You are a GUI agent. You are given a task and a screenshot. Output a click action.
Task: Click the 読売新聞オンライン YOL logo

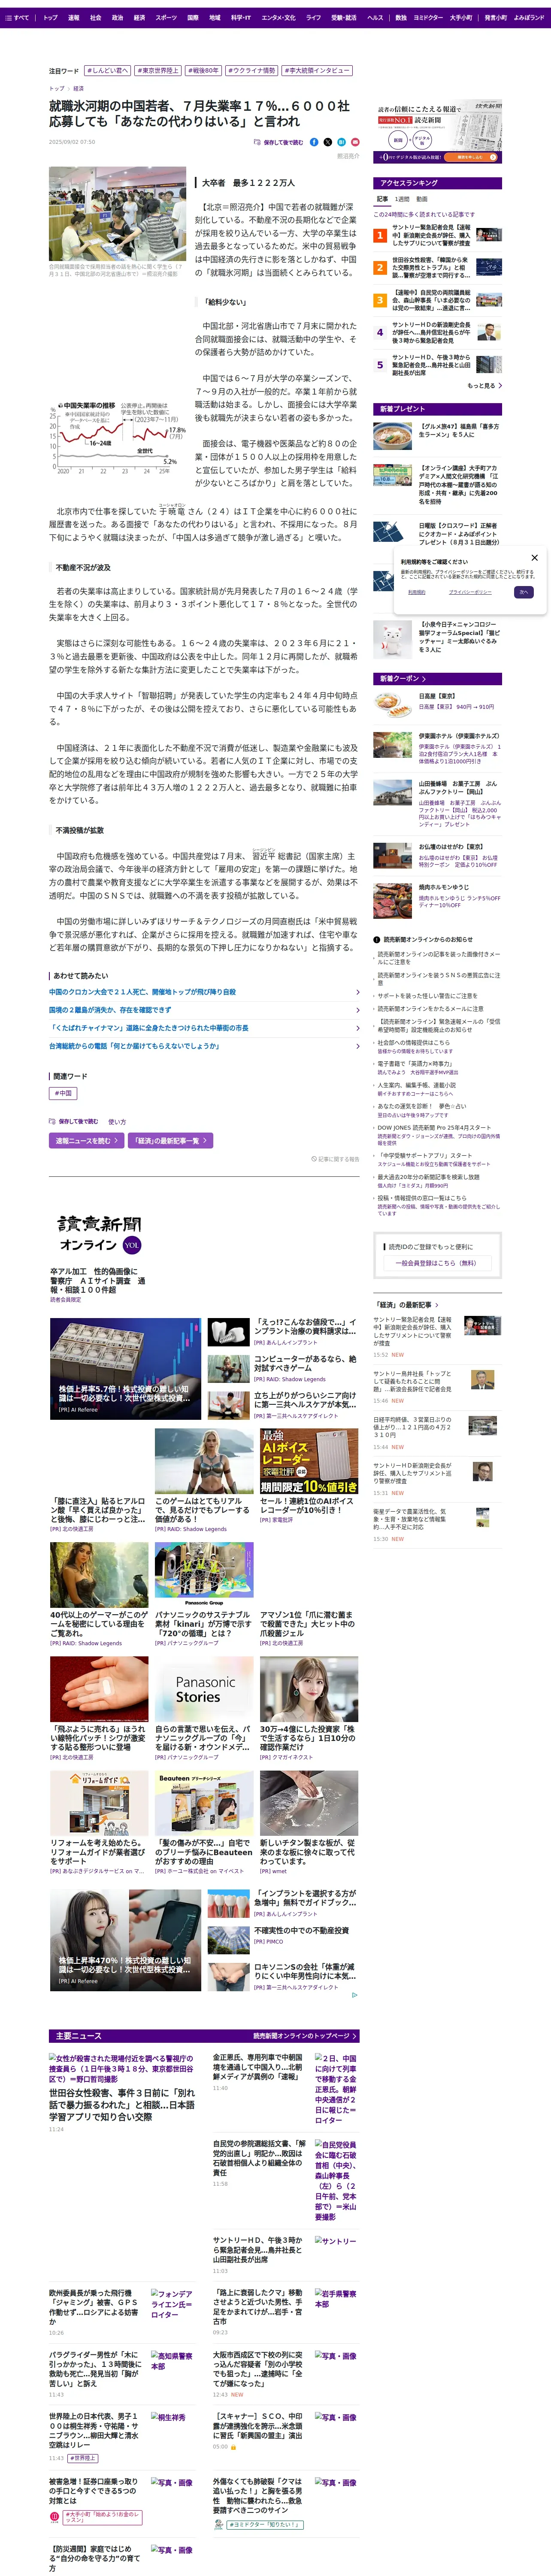click(x=99, y=1234)
